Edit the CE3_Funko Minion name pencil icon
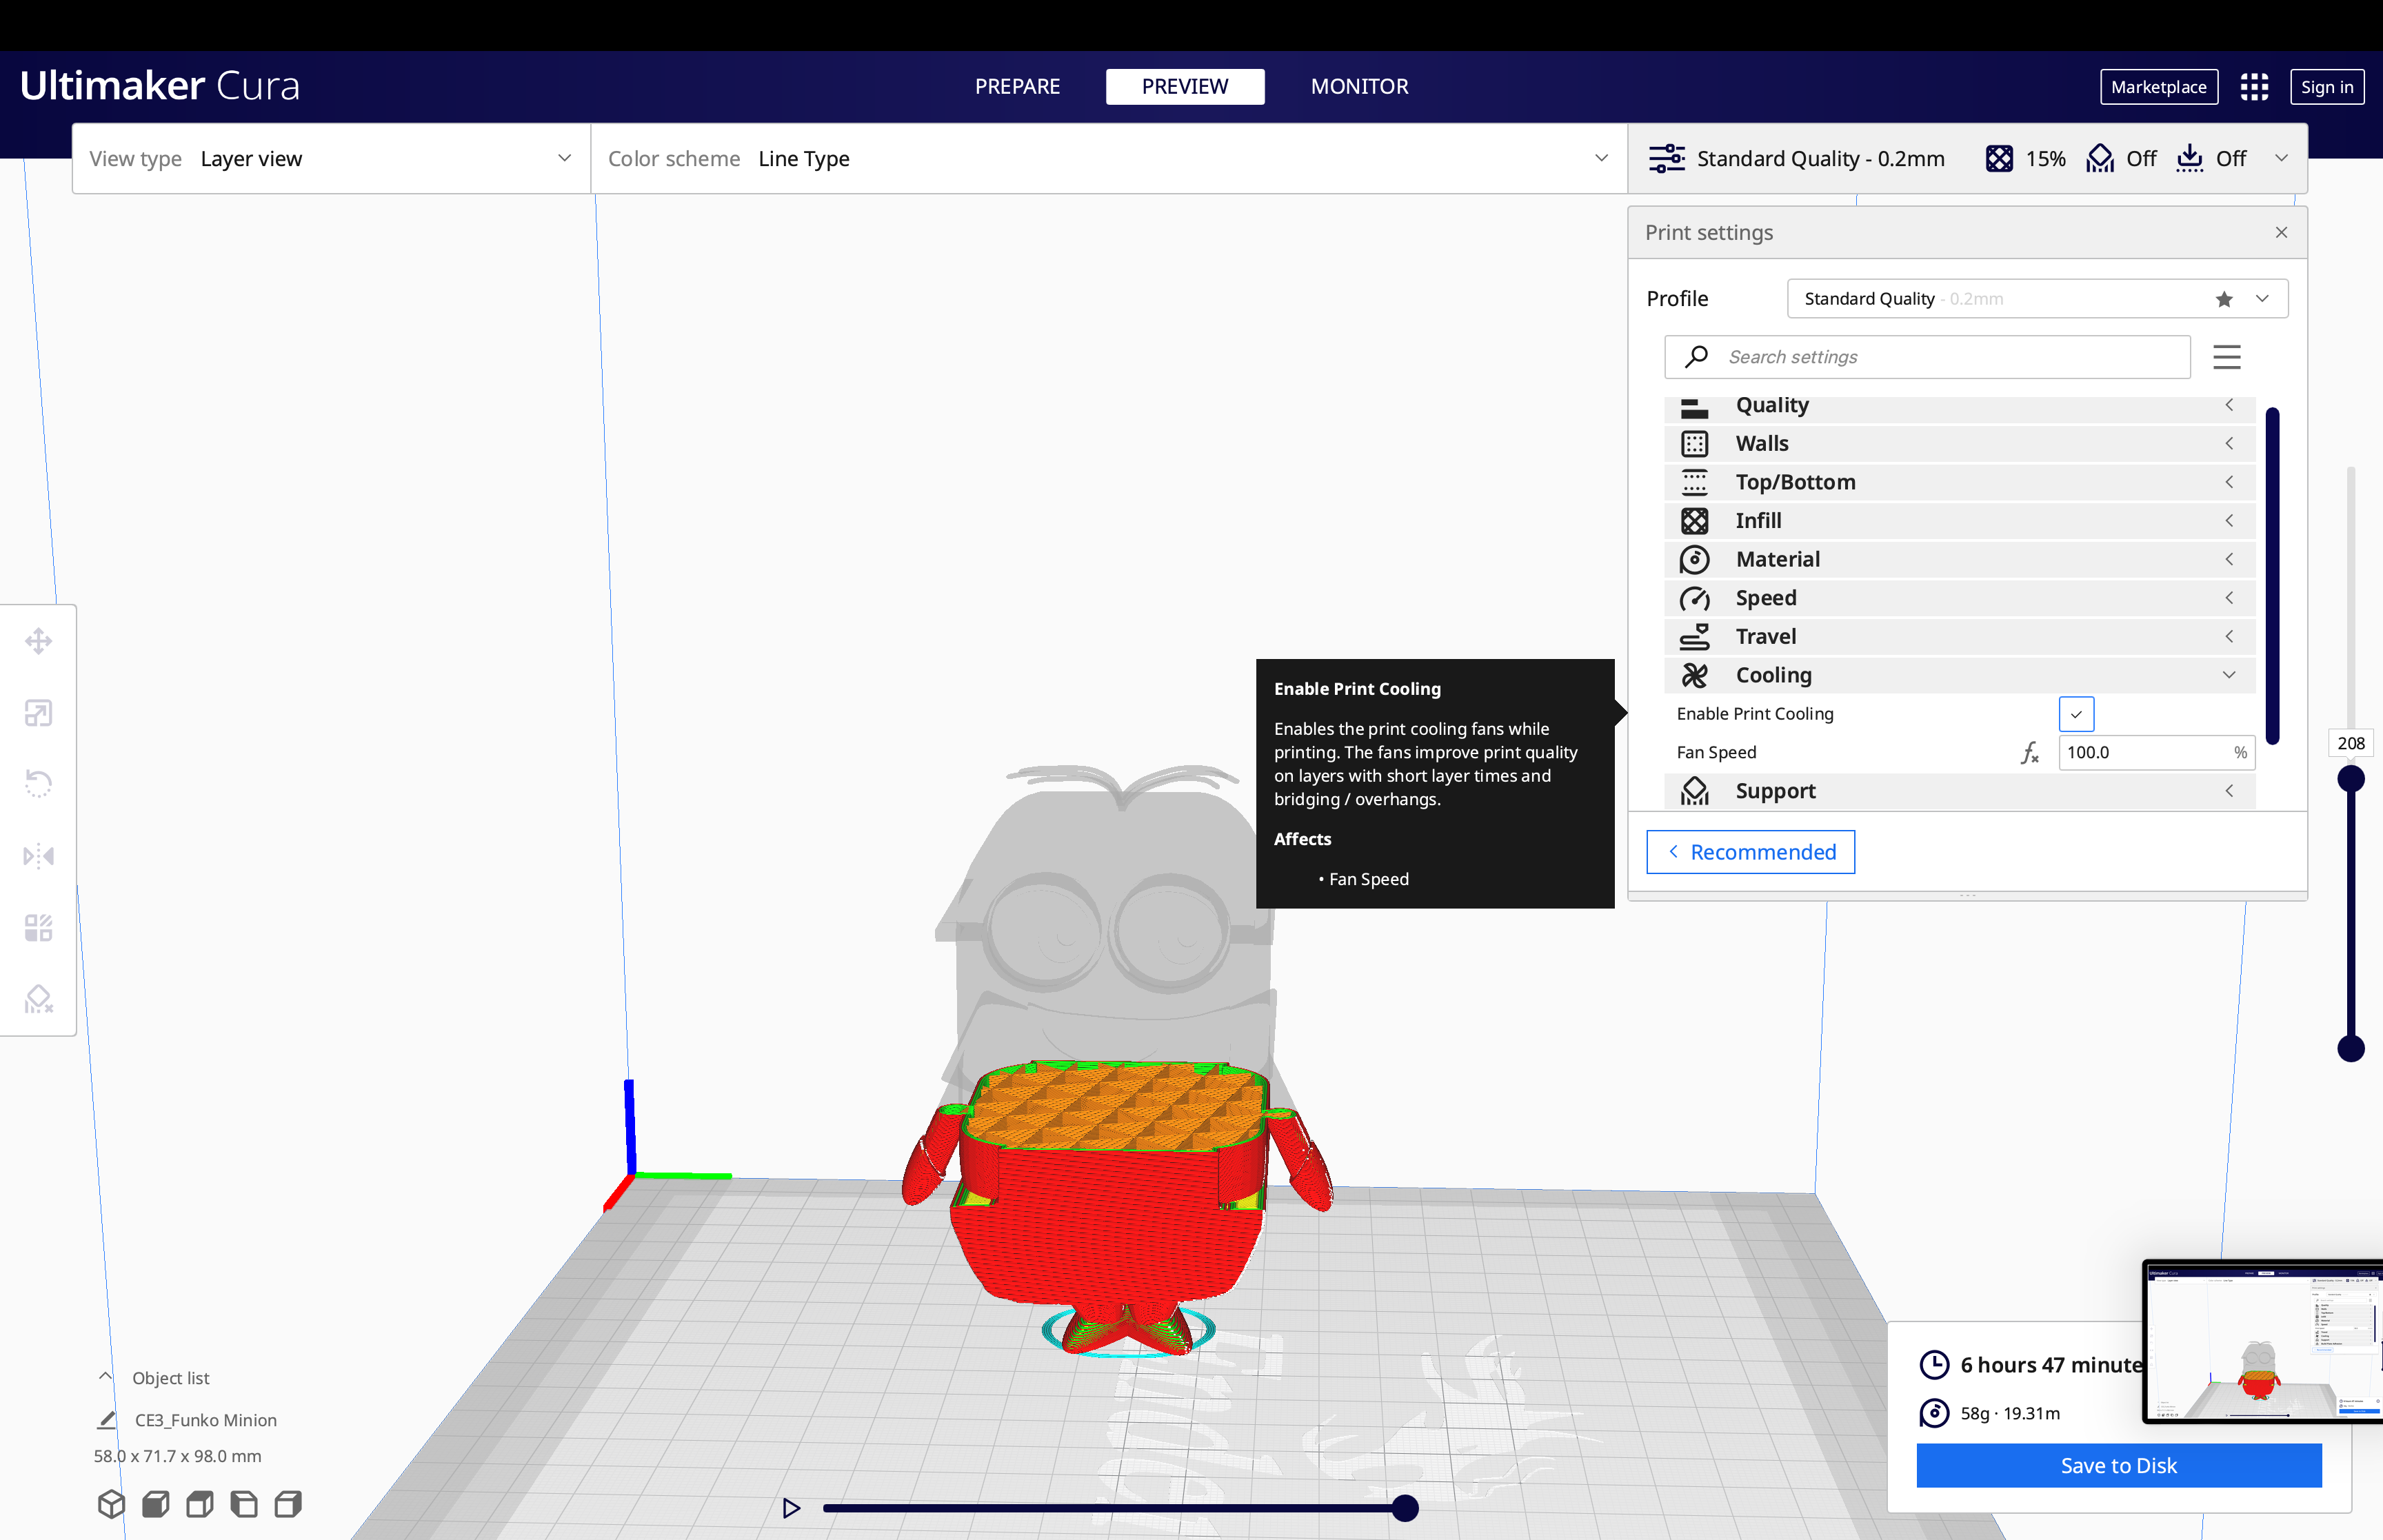The image size is (2383, 1540). [107, 1419]
